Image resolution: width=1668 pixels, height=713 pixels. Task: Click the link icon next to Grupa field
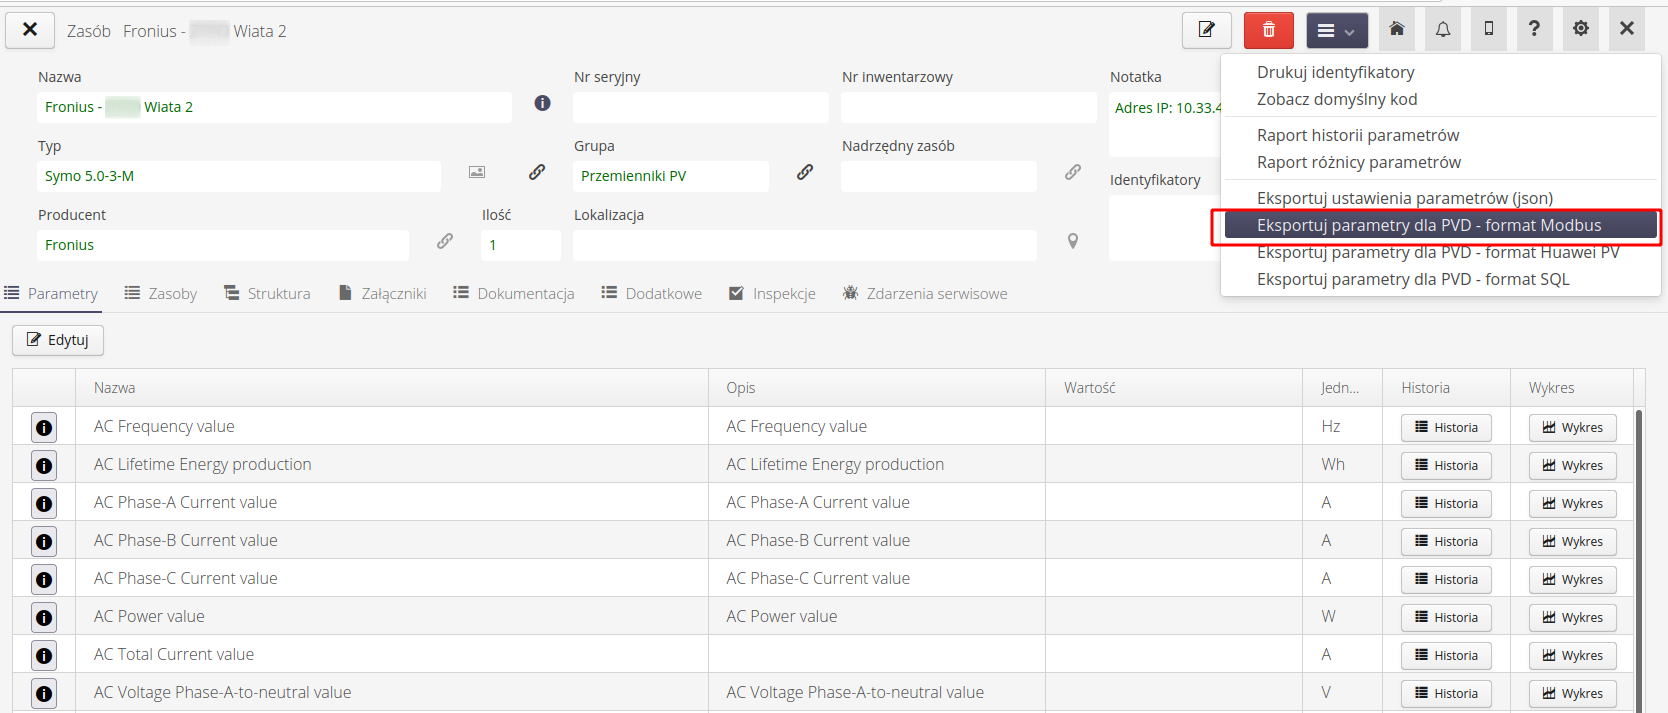click(805, 173)
